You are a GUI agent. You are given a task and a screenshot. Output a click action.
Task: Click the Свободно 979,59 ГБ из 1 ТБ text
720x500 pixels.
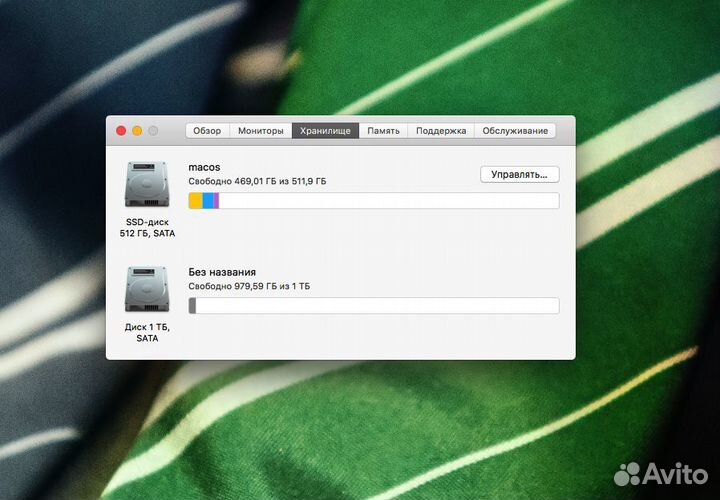coord(249,287)
